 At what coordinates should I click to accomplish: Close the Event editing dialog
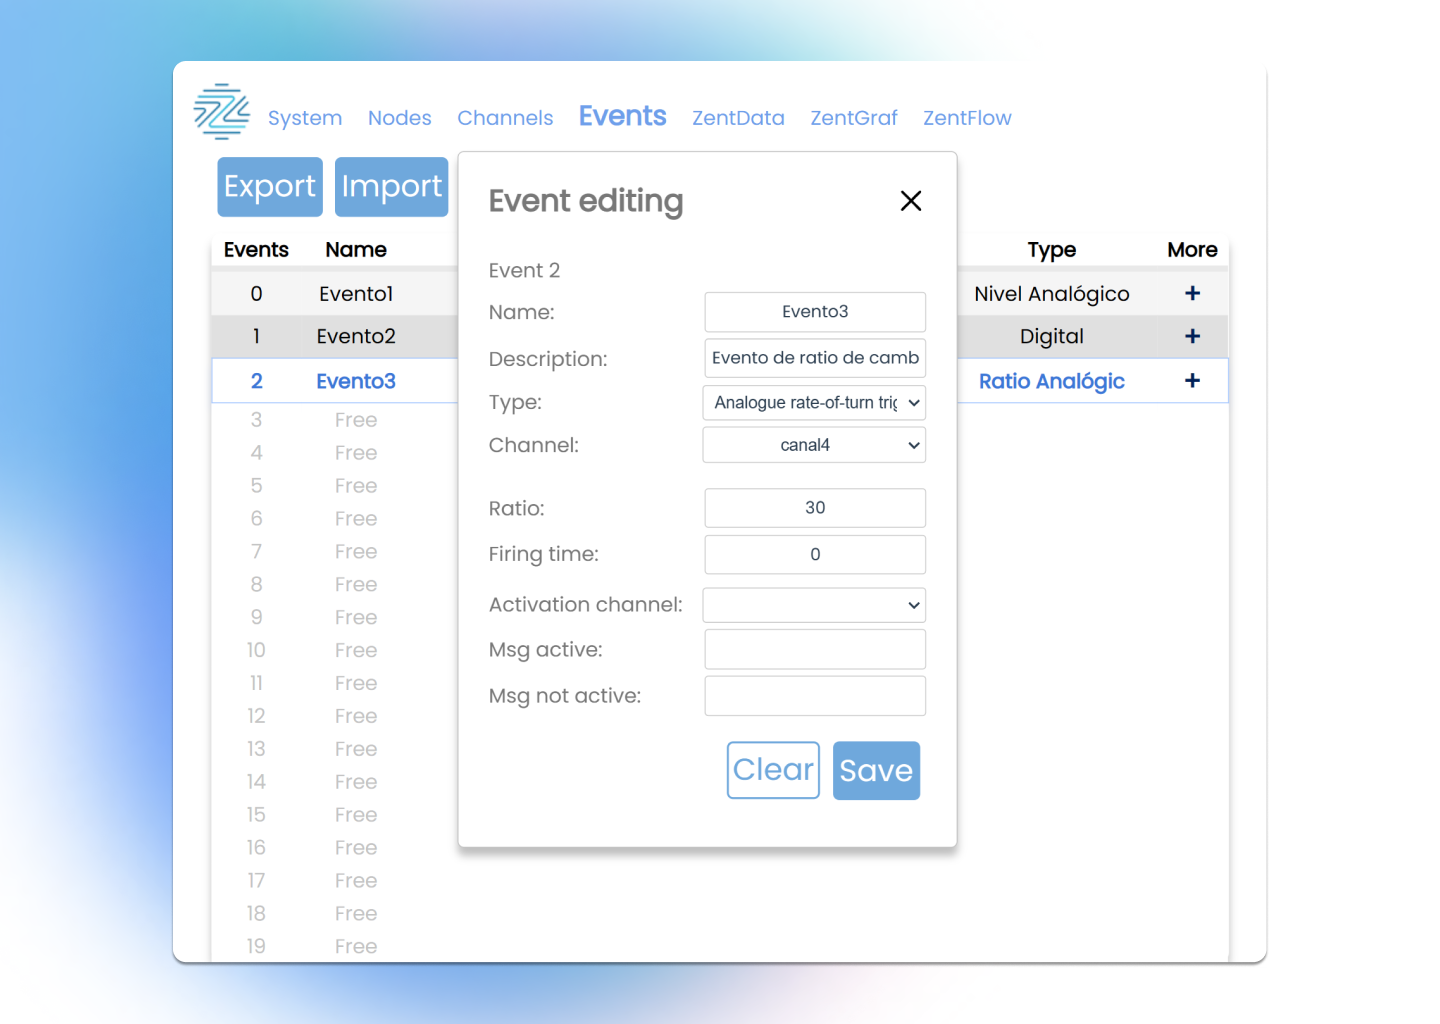911,201
